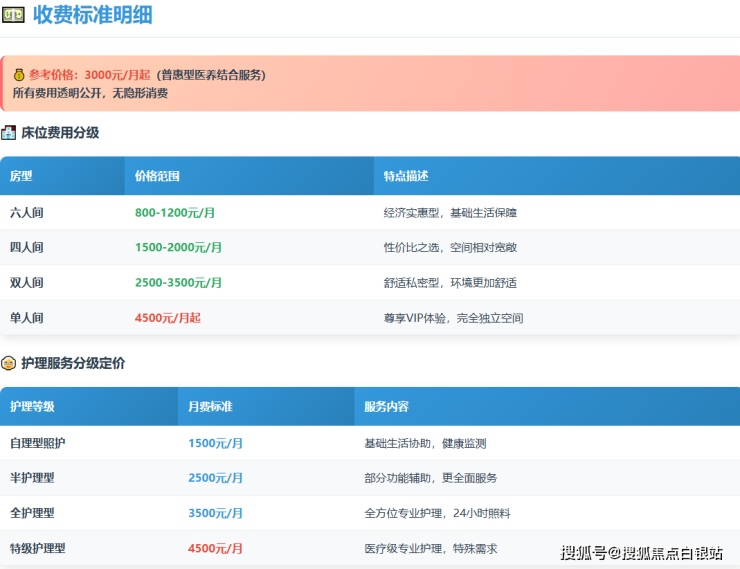This screenshot has width=740, height=569.
Task: Click the 3000元/月起 reference price text
Action: [x=117, y=75]
